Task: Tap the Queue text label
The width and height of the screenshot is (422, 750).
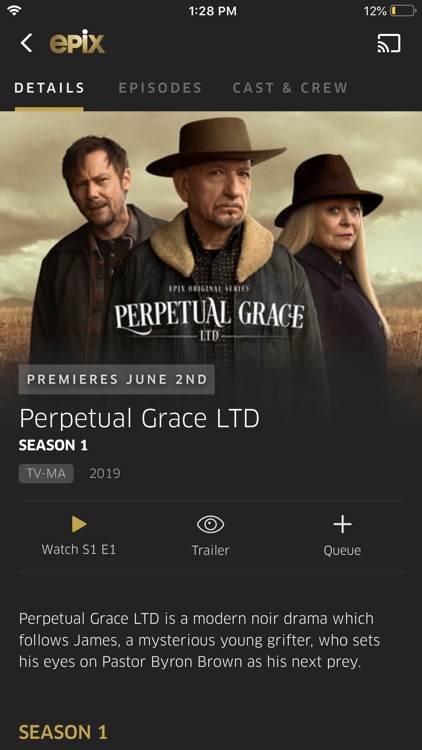Action: [342, 551]
